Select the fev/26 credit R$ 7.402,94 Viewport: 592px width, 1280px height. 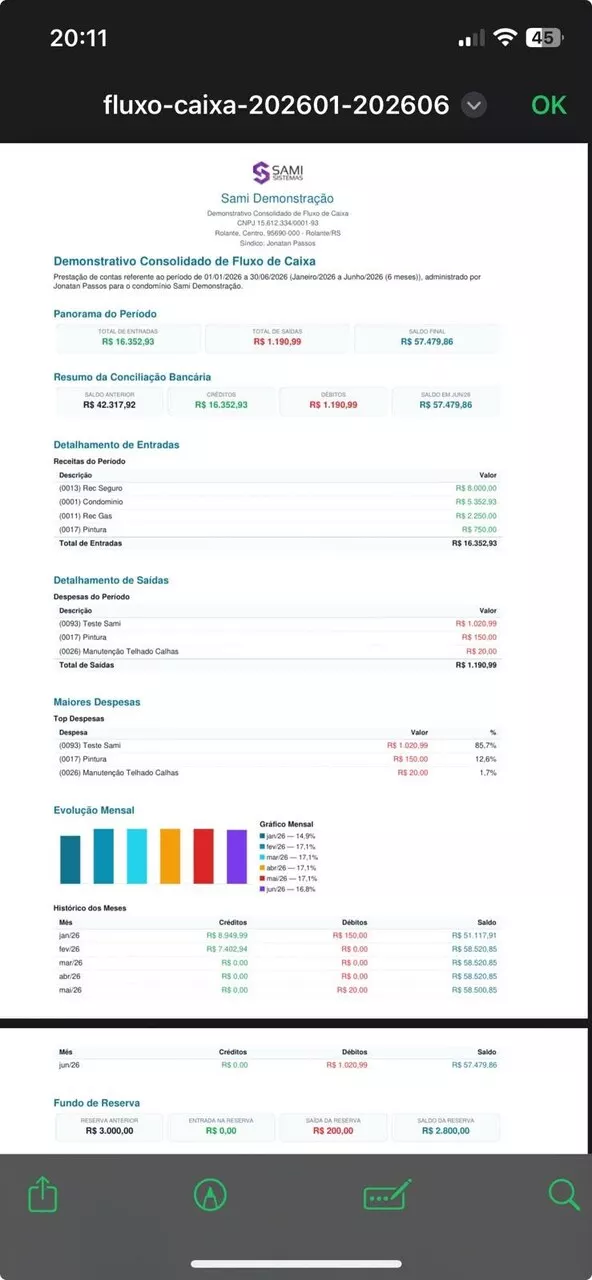pos(227,949)
